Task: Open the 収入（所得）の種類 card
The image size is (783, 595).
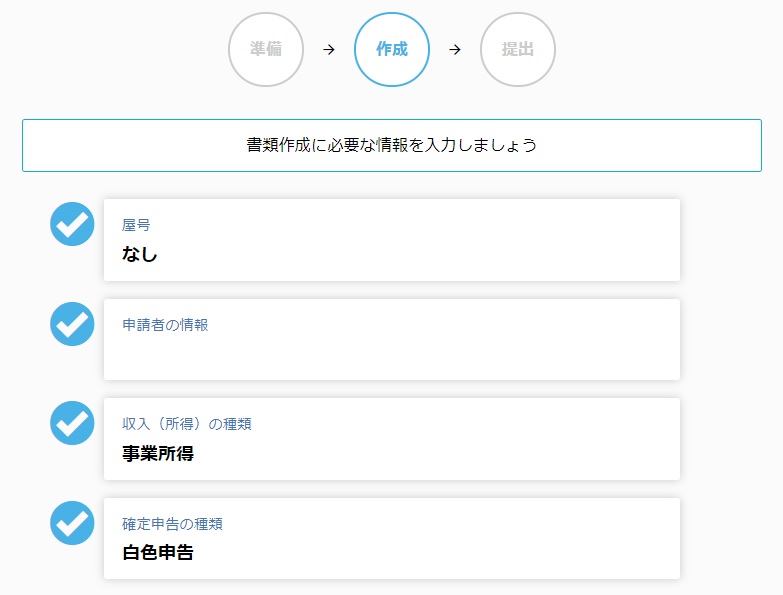Action: [x=392, y=439]
